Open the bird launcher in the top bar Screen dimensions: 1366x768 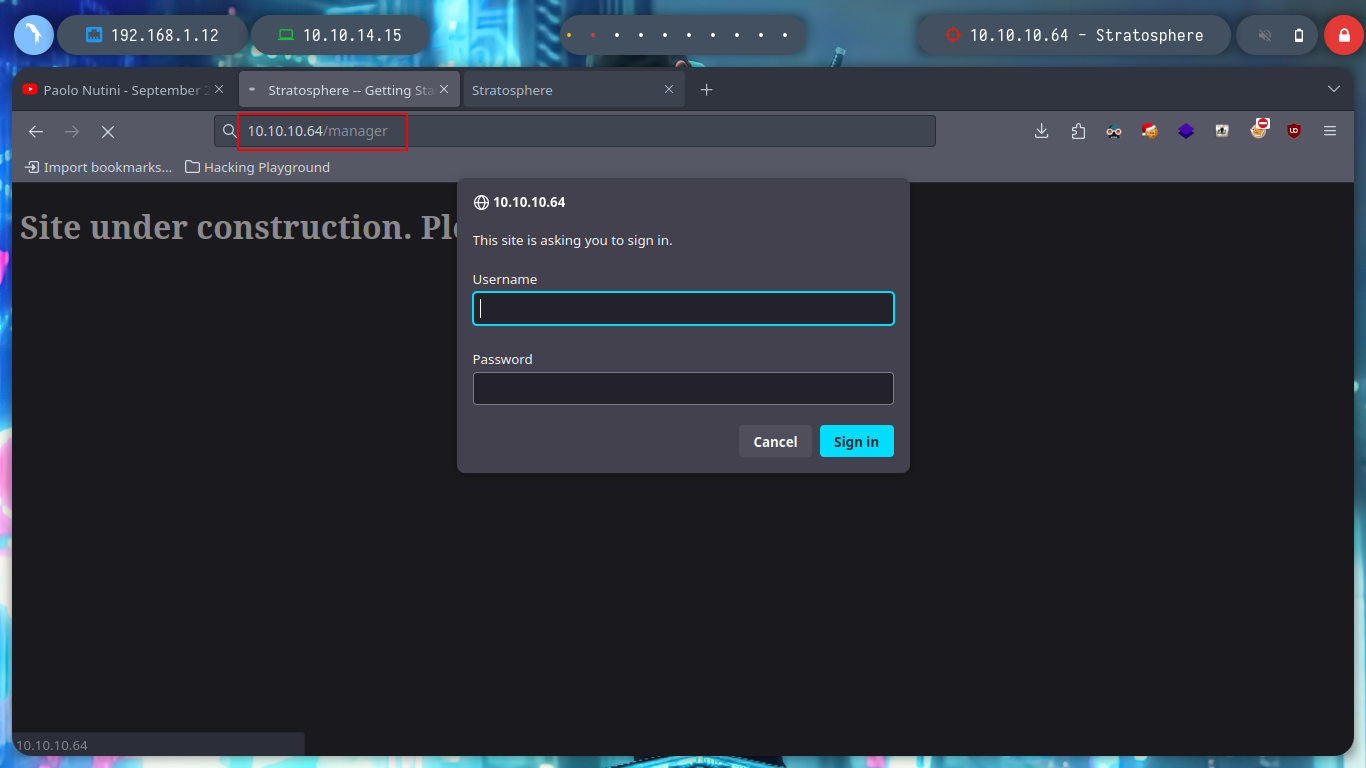pyautogui.click(x=33, y=35)
